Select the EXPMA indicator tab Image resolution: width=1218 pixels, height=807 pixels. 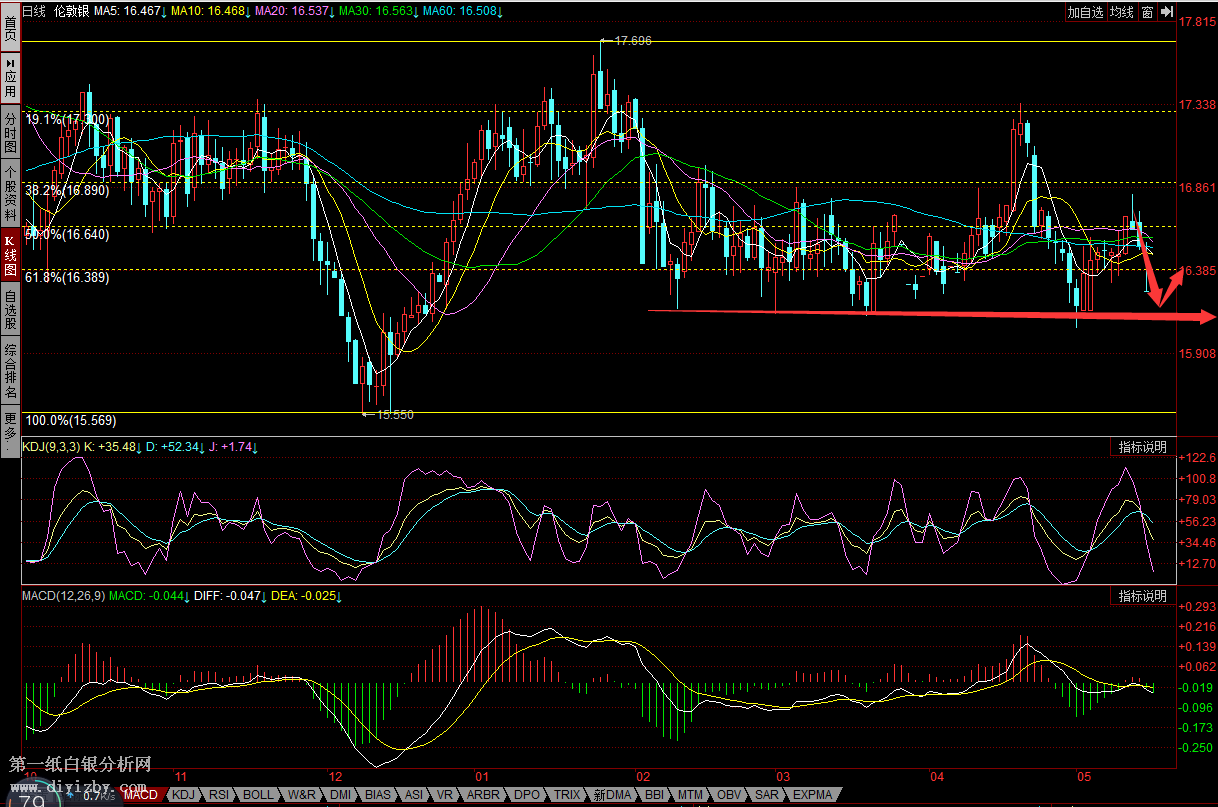point(812,795)
